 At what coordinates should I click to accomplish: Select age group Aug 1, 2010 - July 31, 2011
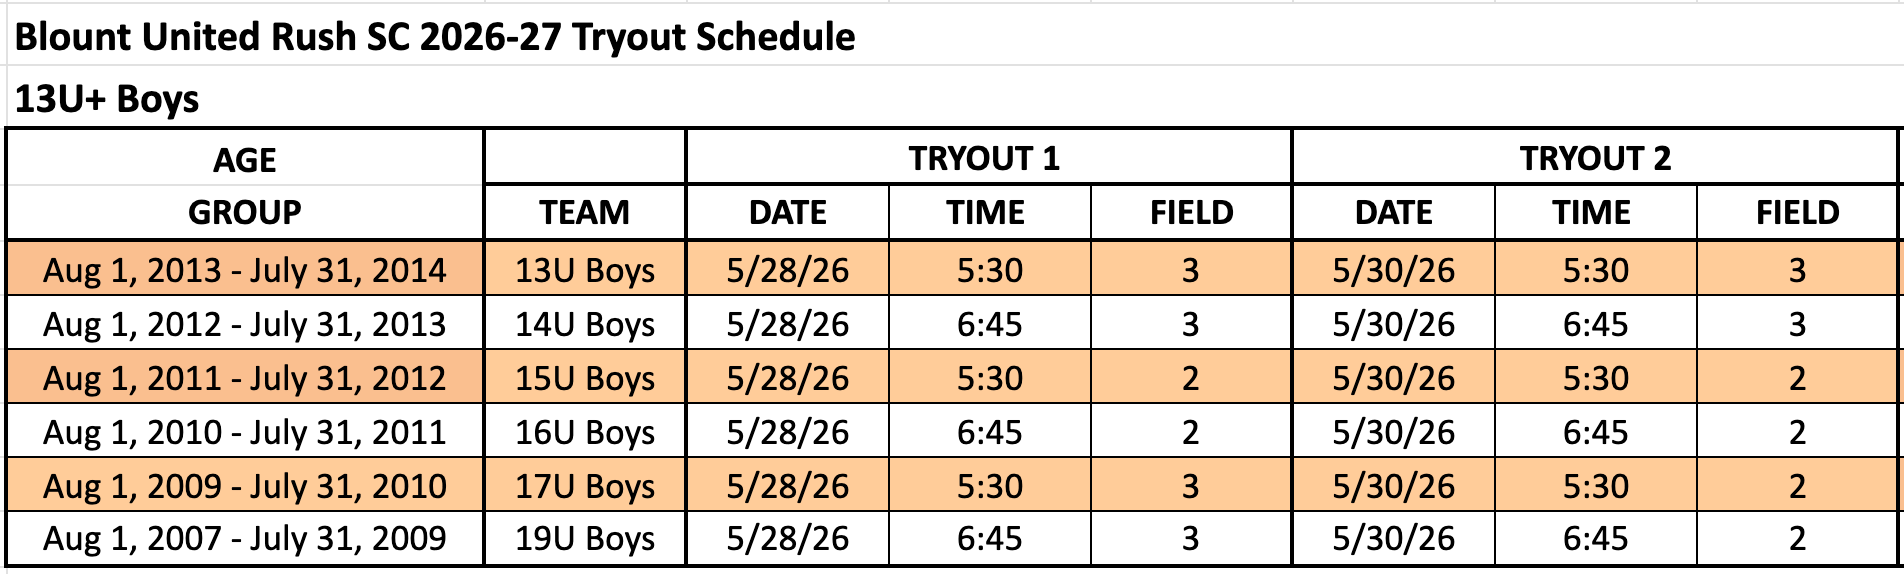tap(245, 431)
